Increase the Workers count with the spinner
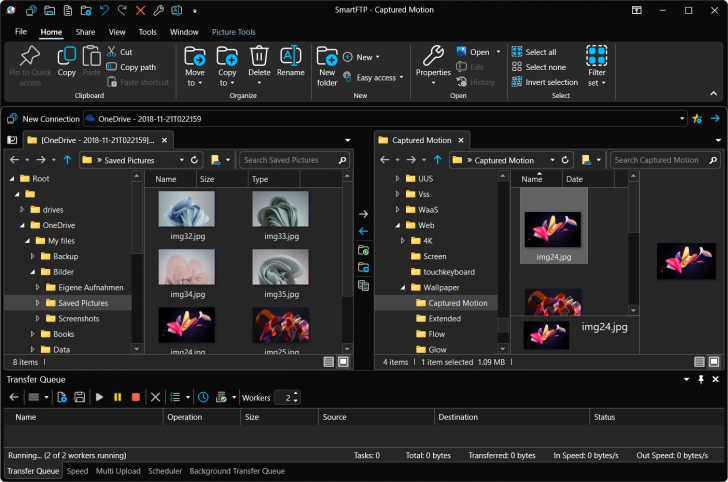Viewport: 728px width, 482px height. (x=294, y=394)
